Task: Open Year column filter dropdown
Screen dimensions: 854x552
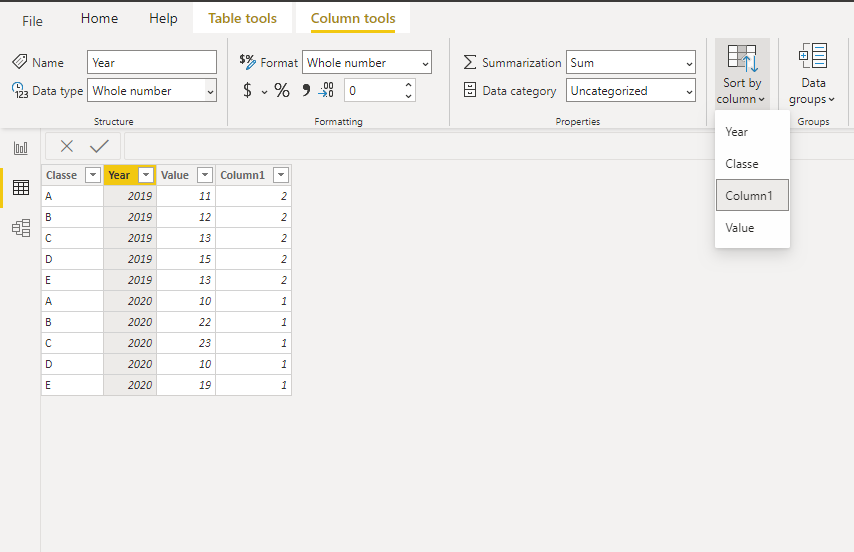Action: [146, 175]
